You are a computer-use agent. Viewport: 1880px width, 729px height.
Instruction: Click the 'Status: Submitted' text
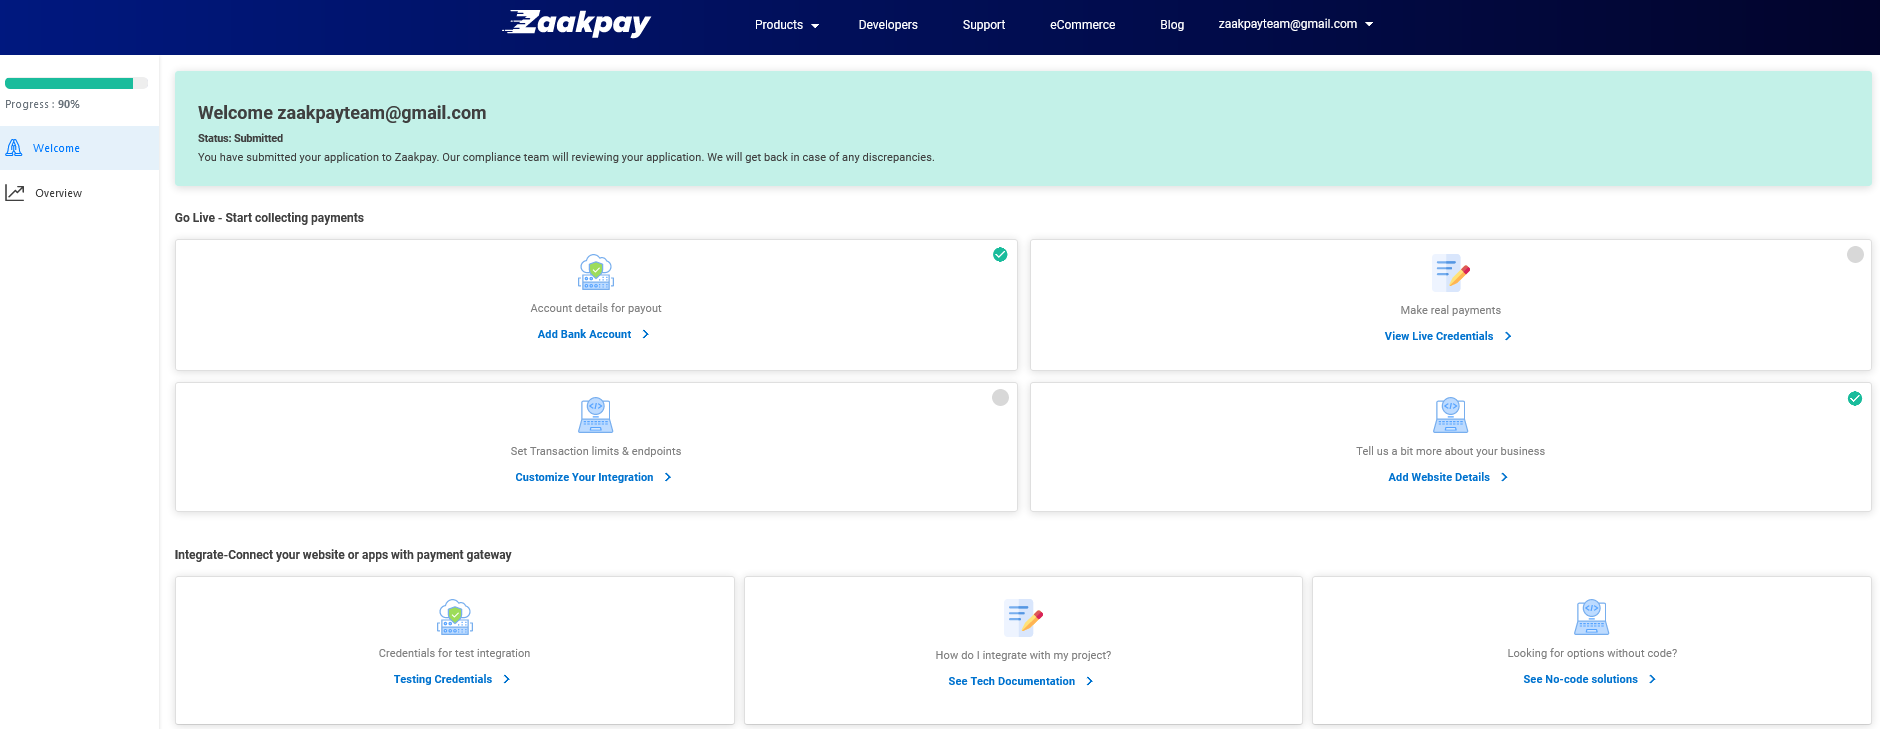tap(240, 138)
